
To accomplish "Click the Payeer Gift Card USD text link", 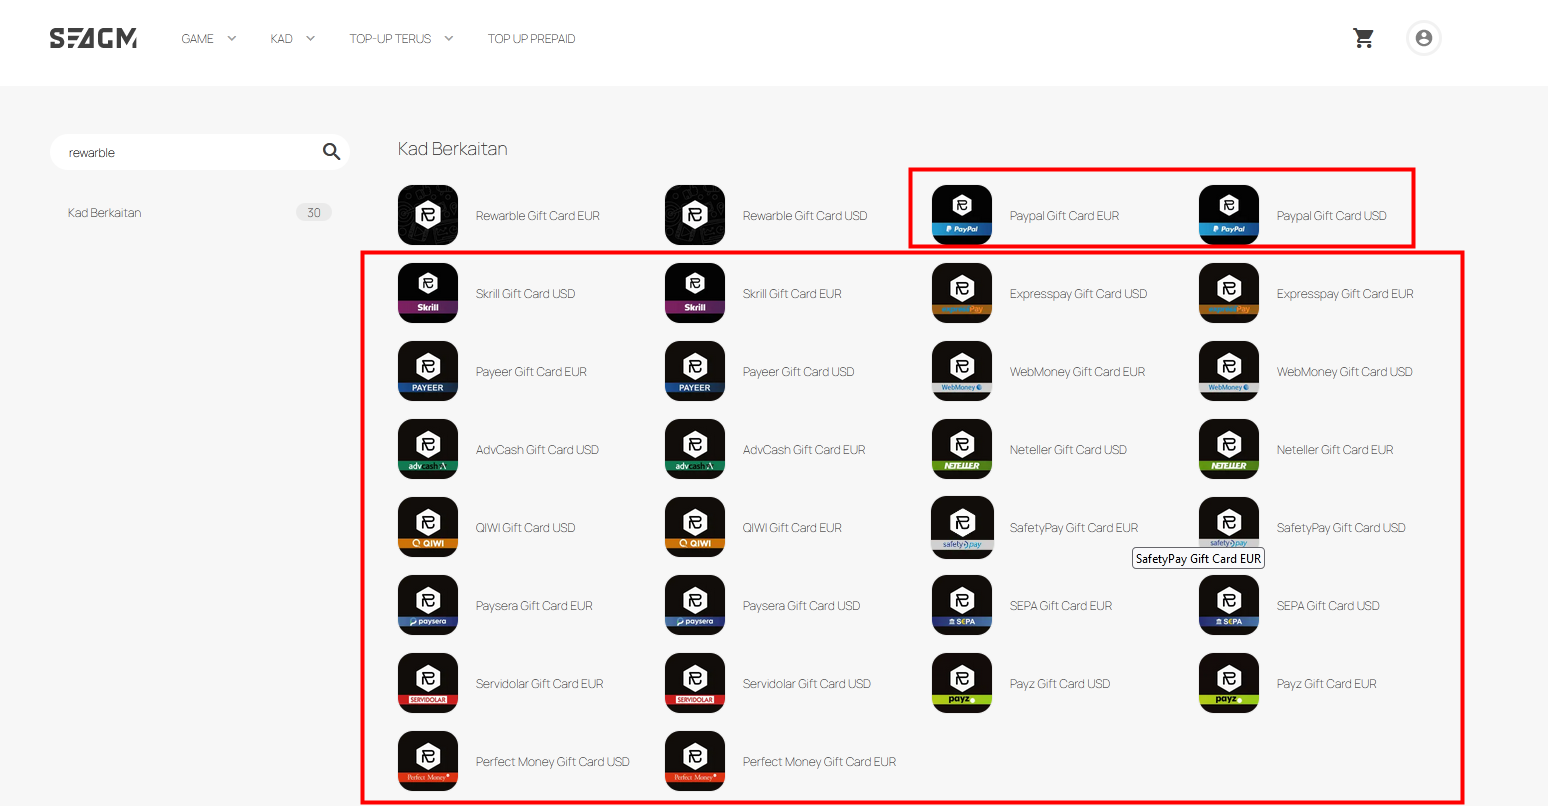I will [798, 372].
